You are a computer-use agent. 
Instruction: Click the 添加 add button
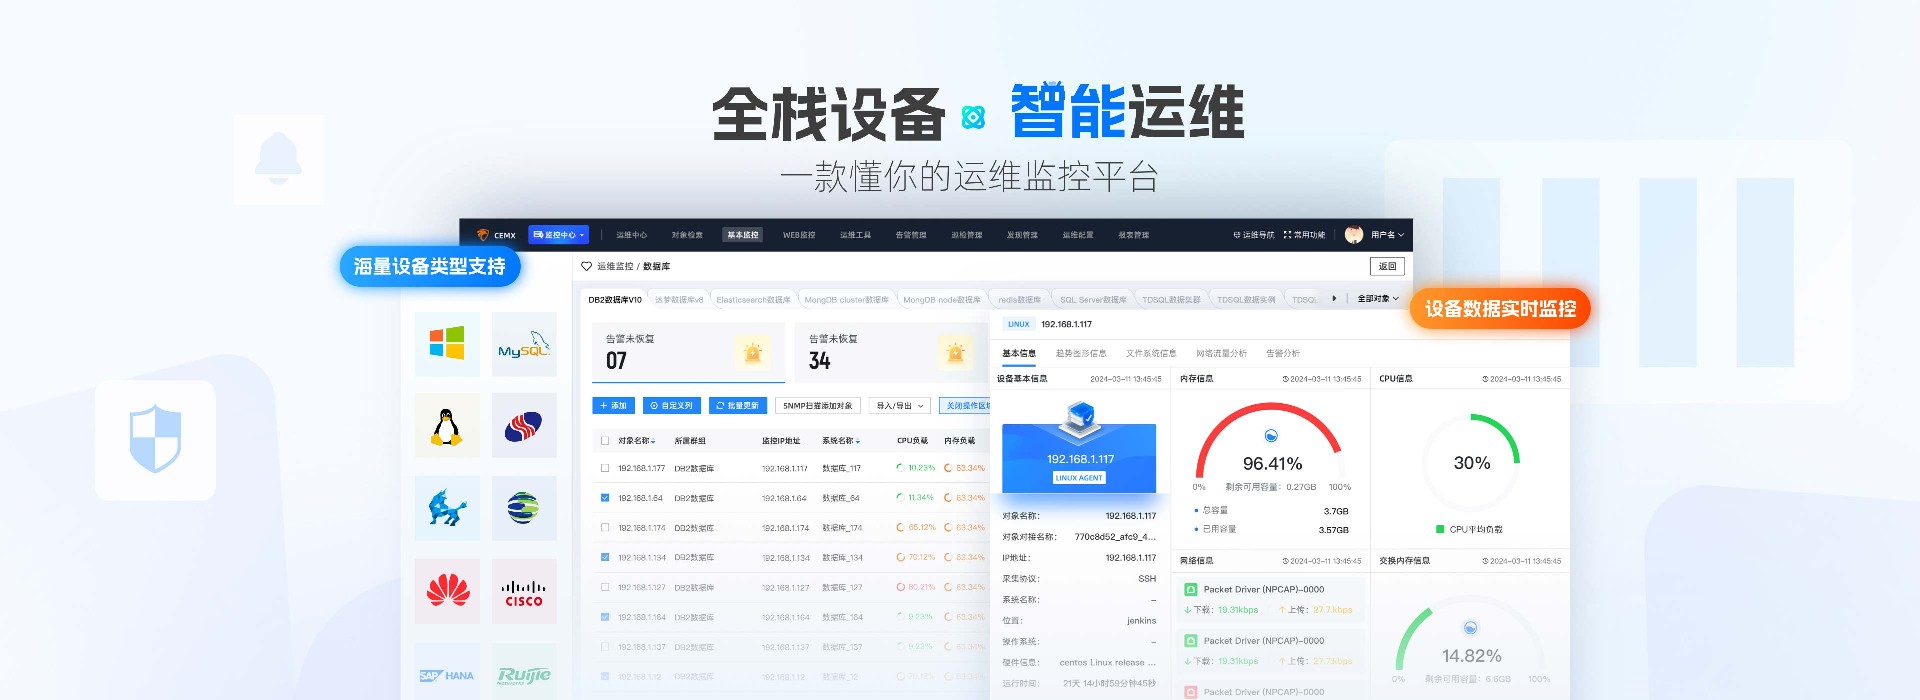pyautogui.click(x=614, y=406)
